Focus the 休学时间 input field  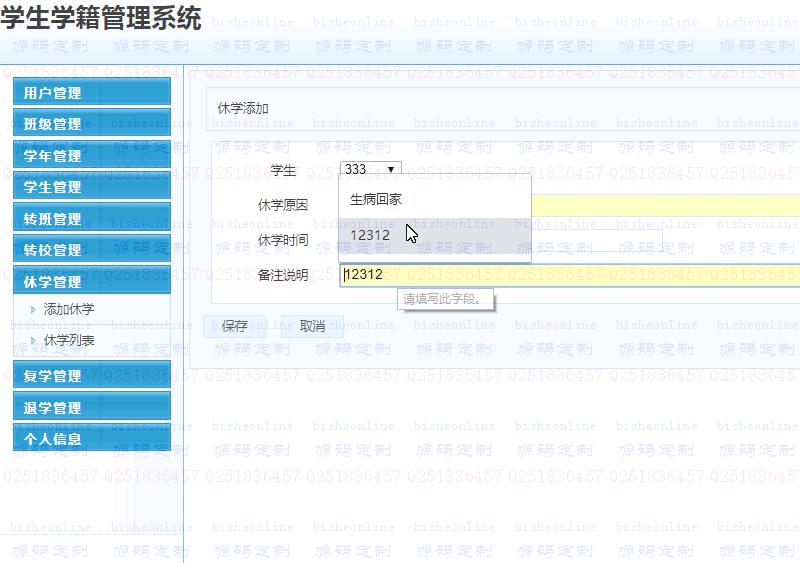(597, 240)
